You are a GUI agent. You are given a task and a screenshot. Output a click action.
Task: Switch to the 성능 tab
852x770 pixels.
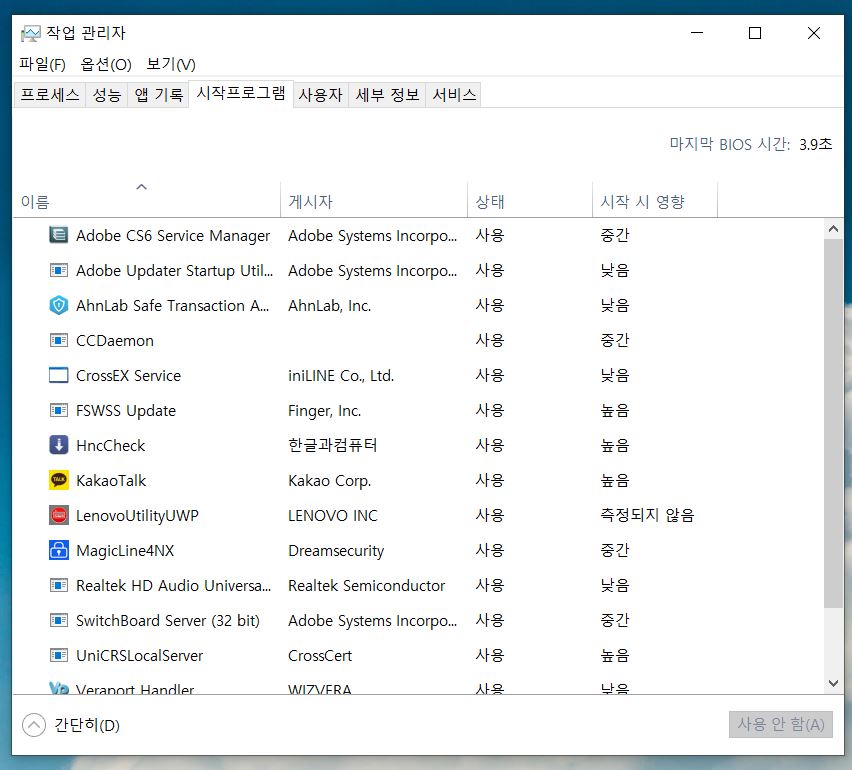[x=106, y=95]
